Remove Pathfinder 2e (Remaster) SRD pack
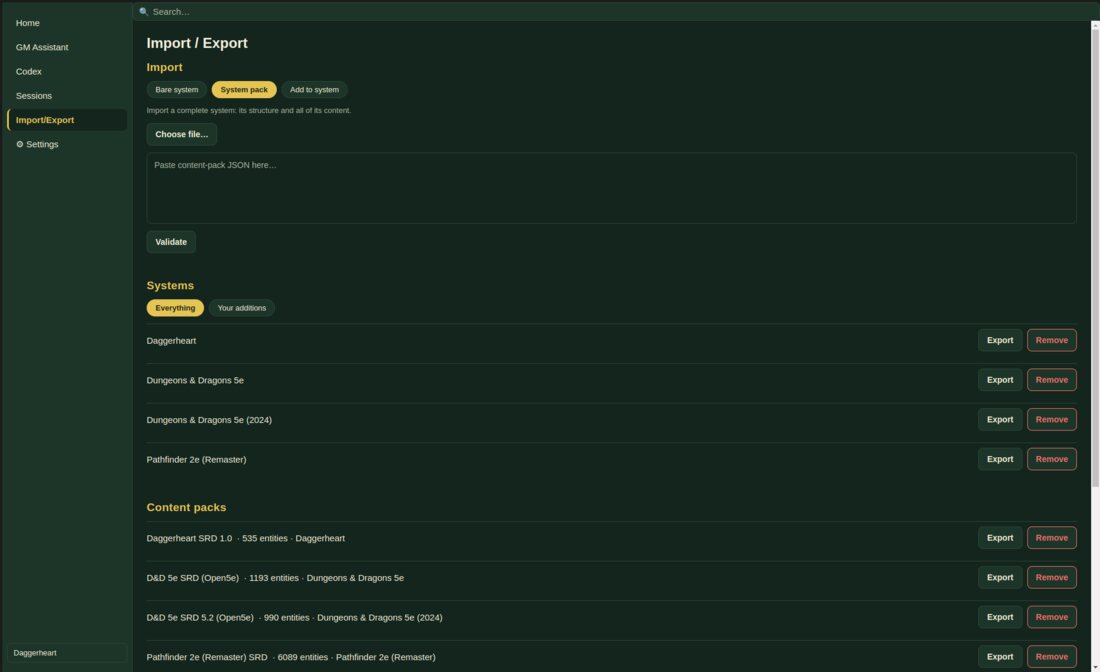This screenshot has height=672, width=1100. point(1052,657)
